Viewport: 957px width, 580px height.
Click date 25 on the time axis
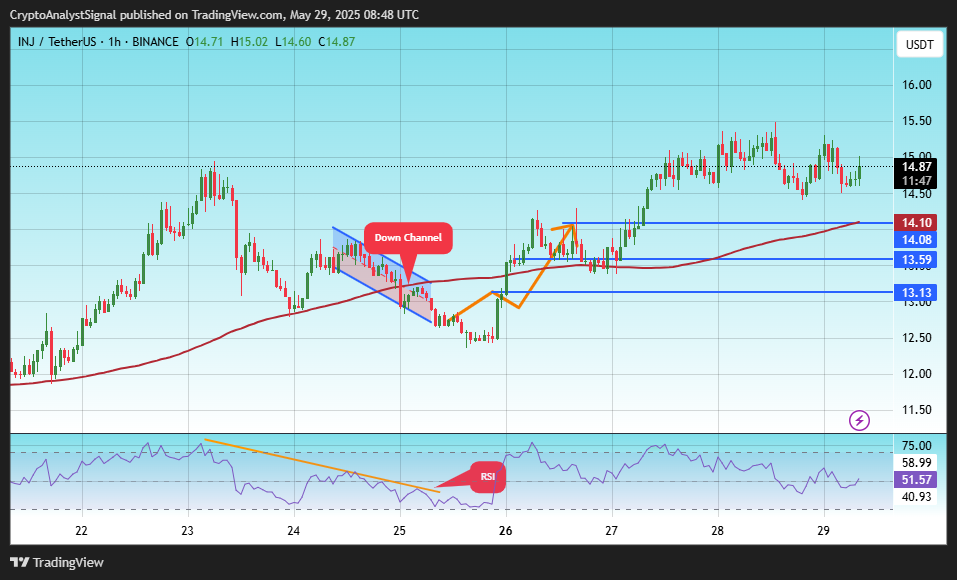coord(399,531)
